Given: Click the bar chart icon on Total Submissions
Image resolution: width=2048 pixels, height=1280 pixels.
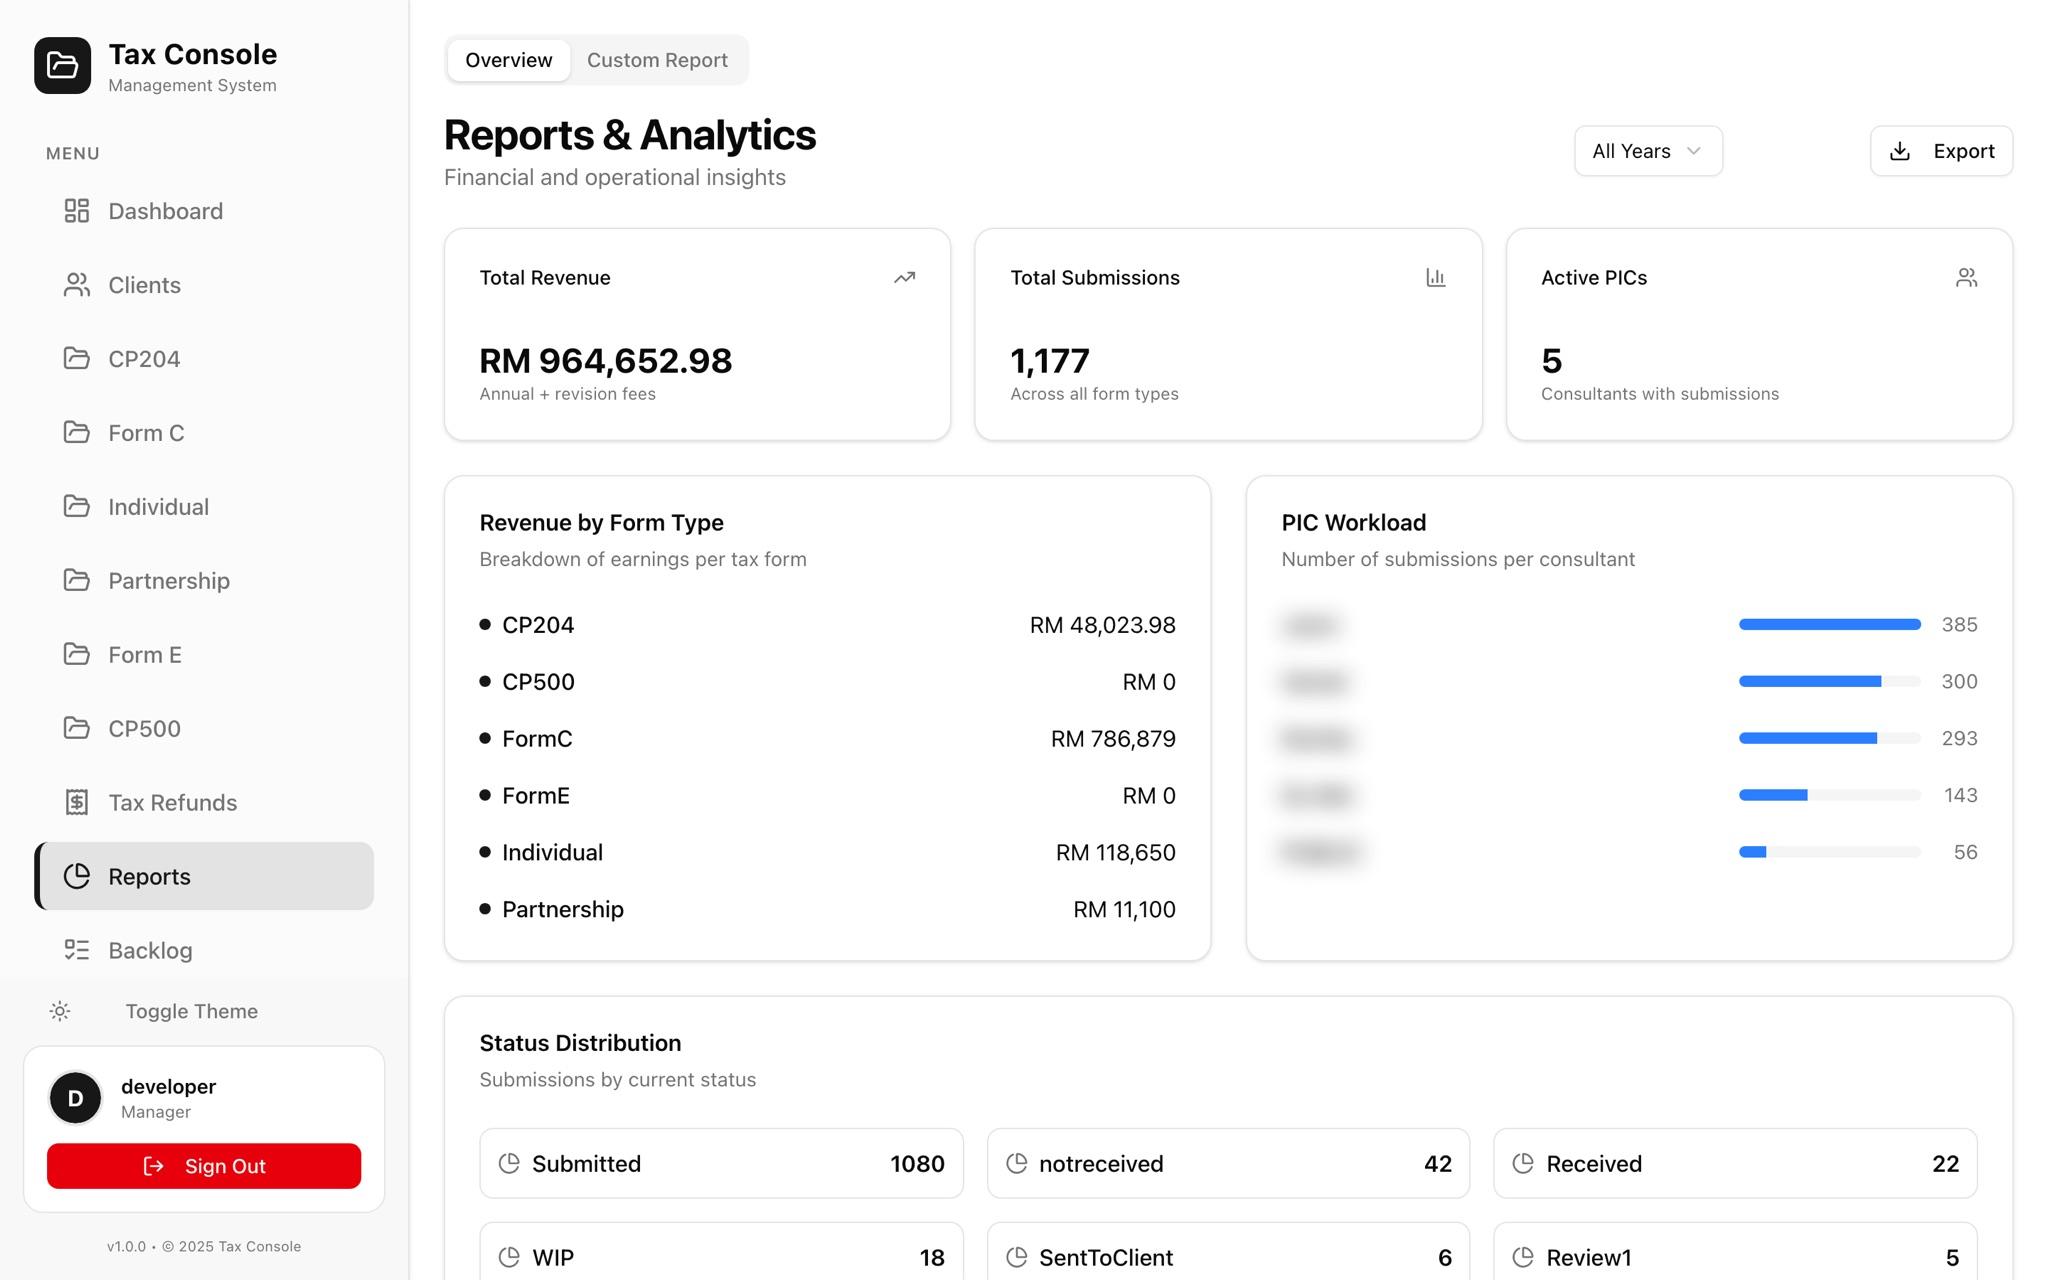Looking at the screenshot, I should click(x=1436, y=278).
